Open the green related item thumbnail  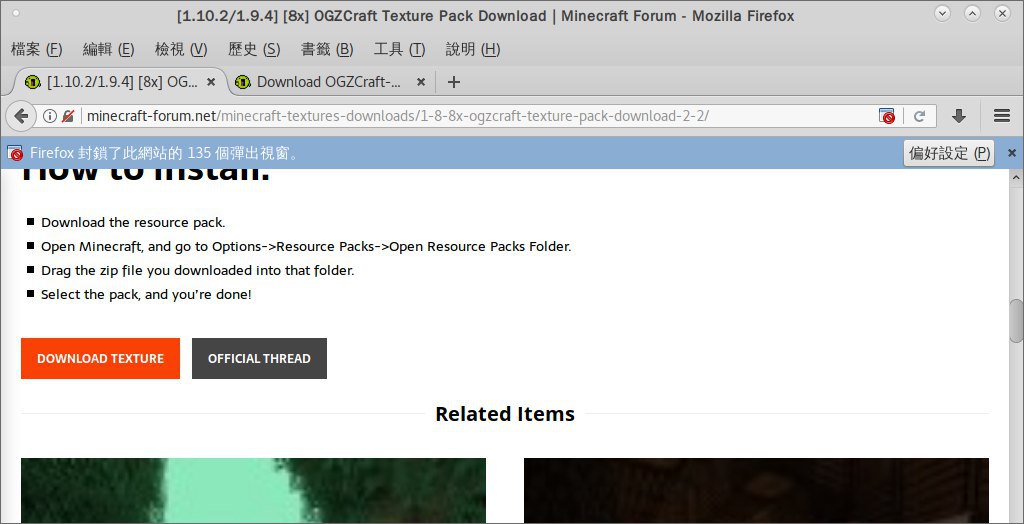coord(253,490)
